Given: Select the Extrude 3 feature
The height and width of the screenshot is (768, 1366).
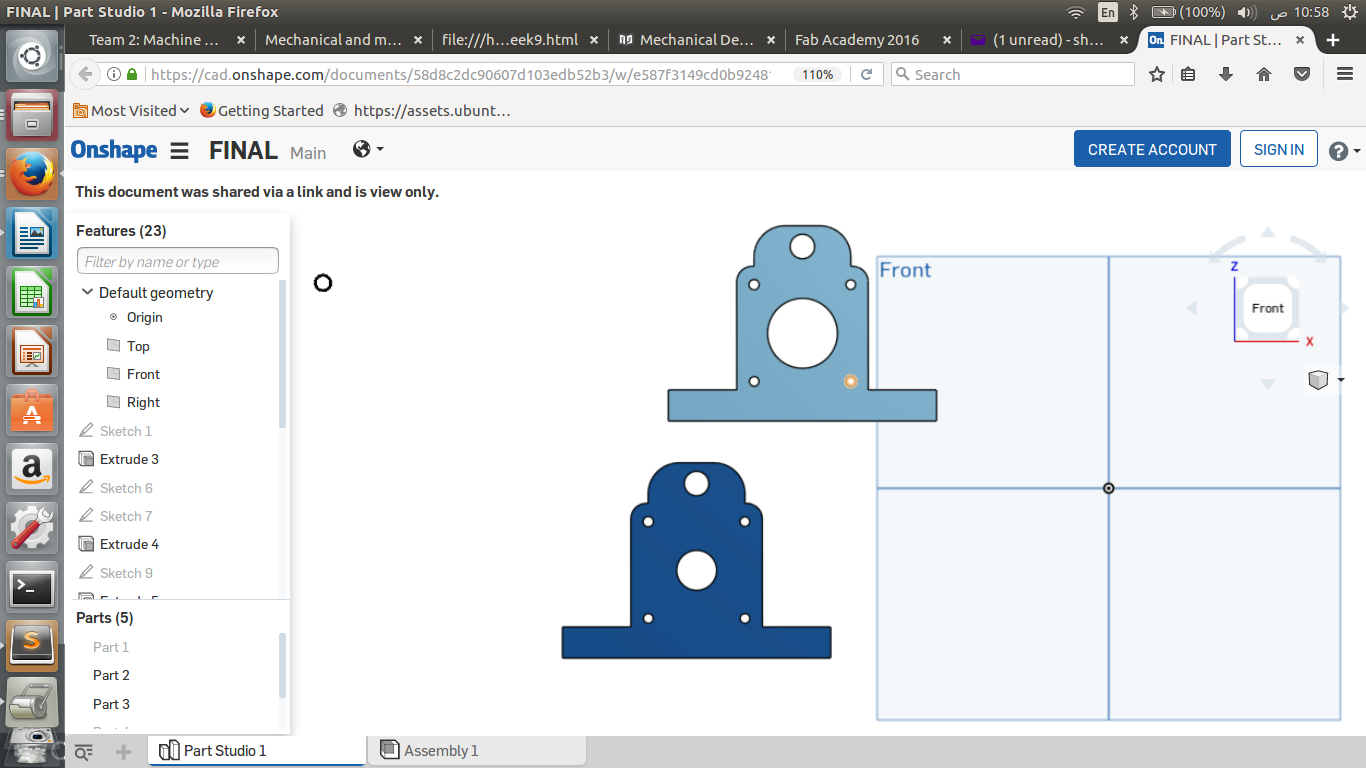Looking at the screenshot, I should coord(129,459).
